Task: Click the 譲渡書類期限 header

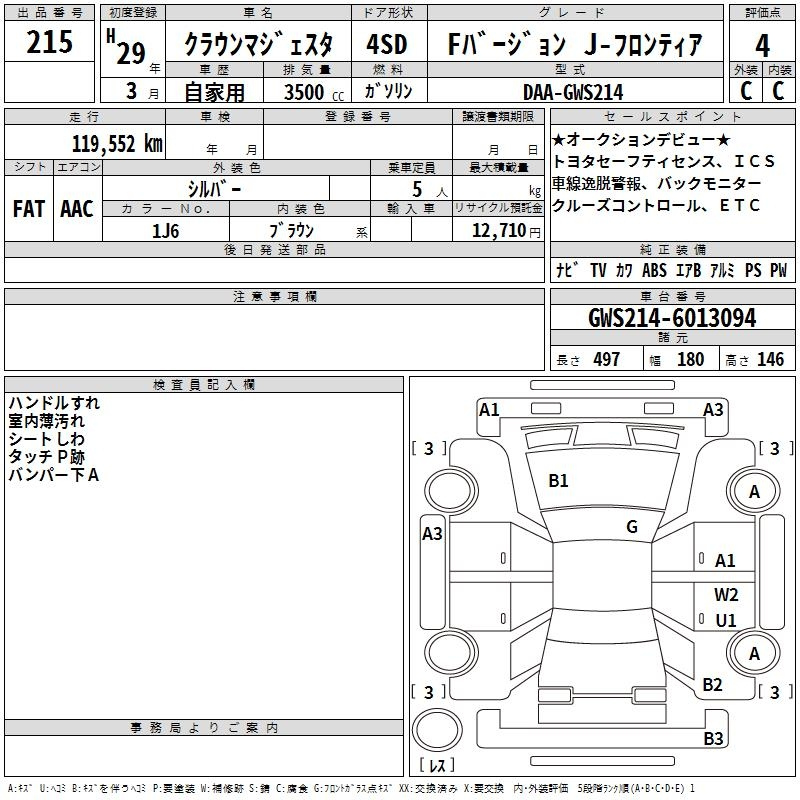Action: pyautogui.click(x=498, y=116)
